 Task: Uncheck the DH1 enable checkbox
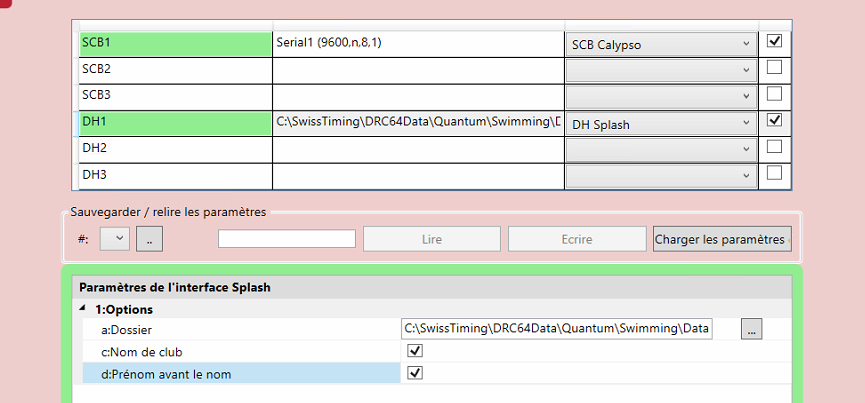pyautogui.click(x=774, y=120)
